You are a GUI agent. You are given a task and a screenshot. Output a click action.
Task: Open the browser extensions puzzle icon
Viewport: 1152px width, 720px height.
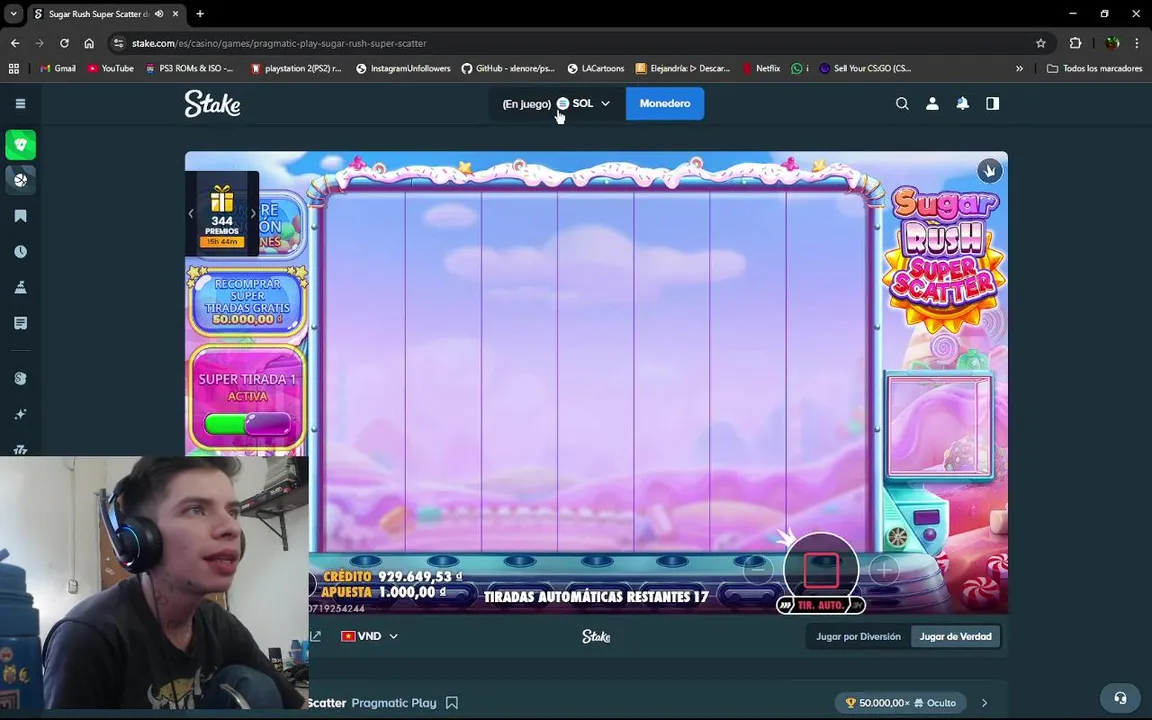(x=1076, y=43)
